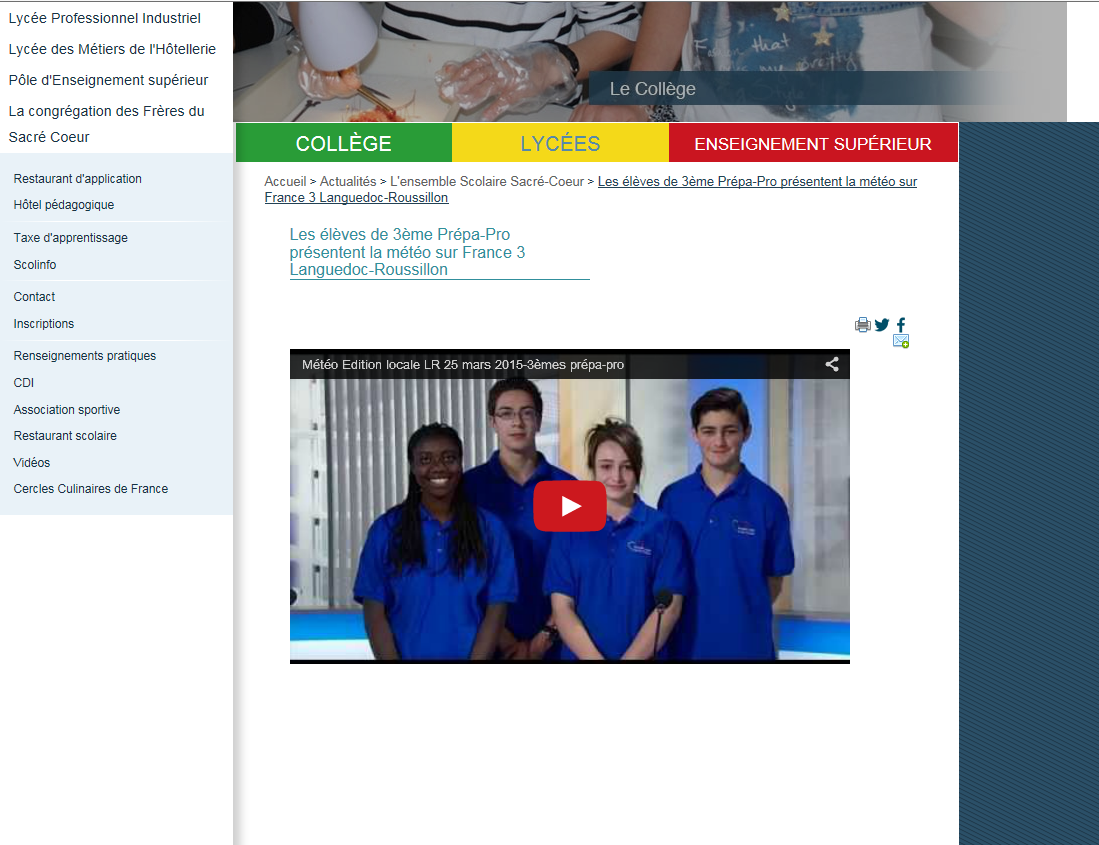Open Cercles Culinaires de France link

(90, 488)
